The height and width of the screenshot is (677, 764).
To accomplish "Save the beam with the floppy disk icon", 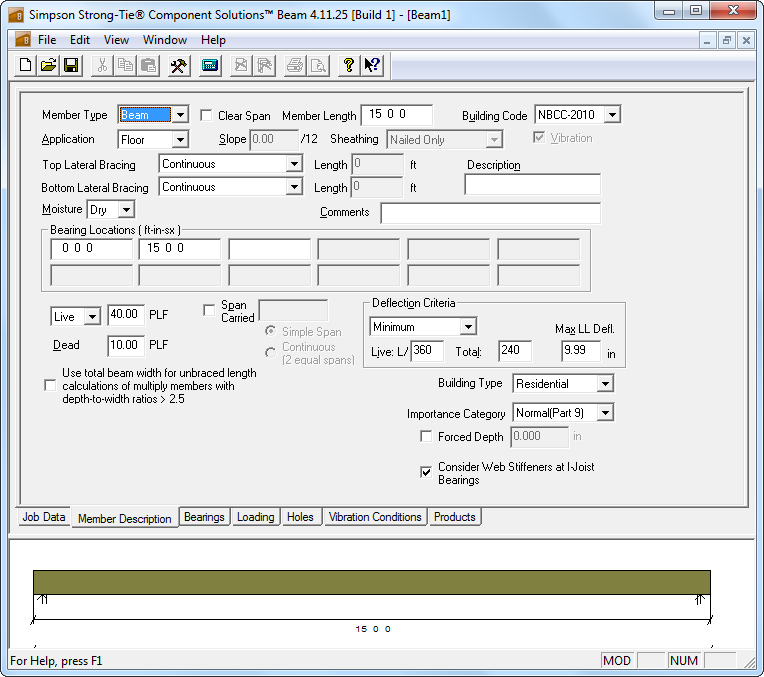I will (x=71, y=65).
